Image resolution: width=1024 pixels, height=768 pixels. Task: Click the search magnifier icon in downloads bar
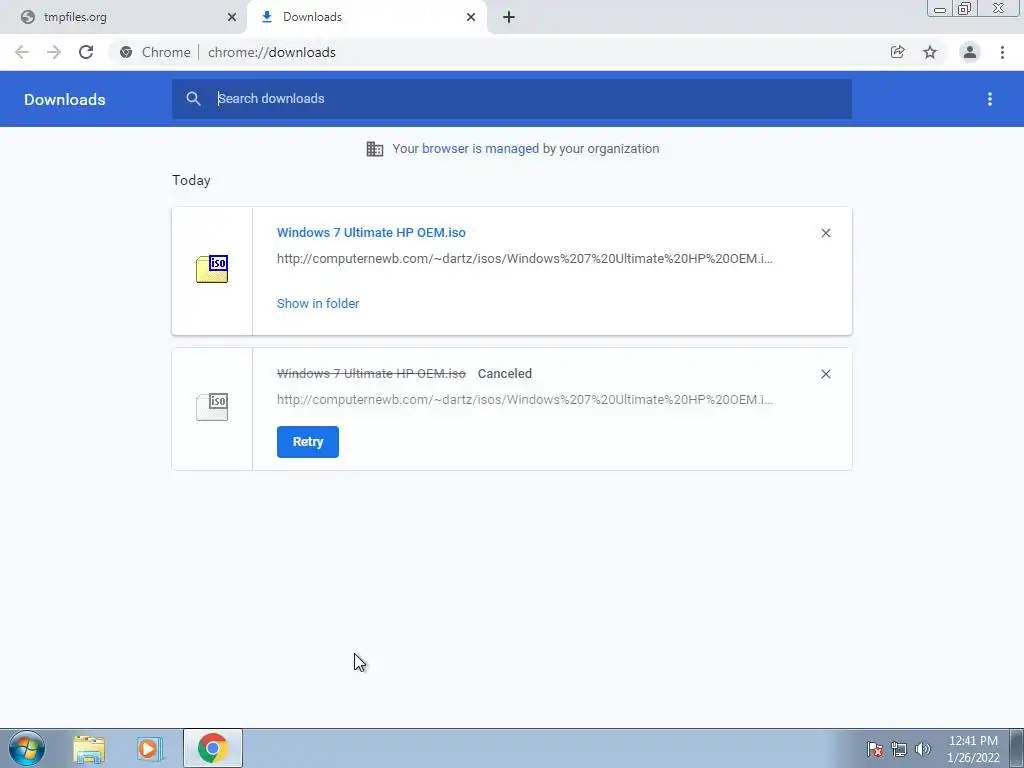click(193, 99)
